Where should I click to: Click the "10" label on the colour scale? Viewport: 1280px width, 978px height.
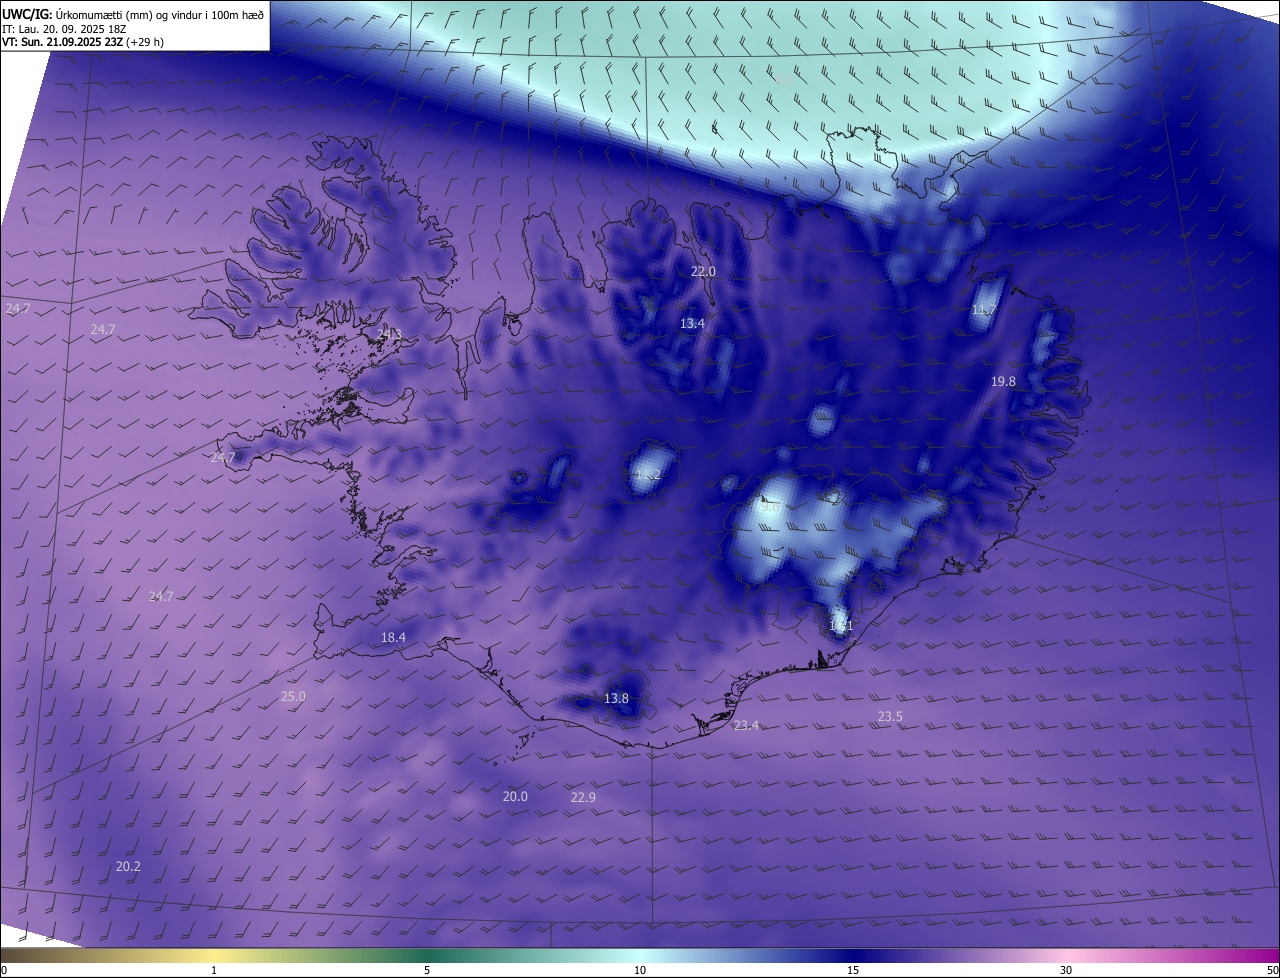click(x=640, y=970)
